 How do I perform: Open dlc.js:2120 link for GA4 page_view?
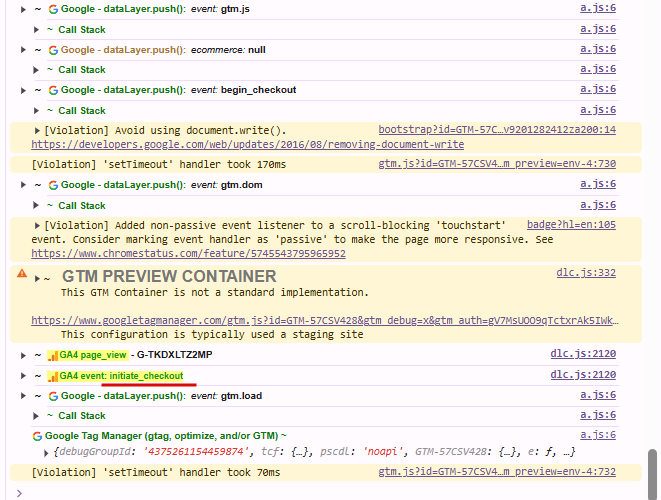(x=583, y=354)
